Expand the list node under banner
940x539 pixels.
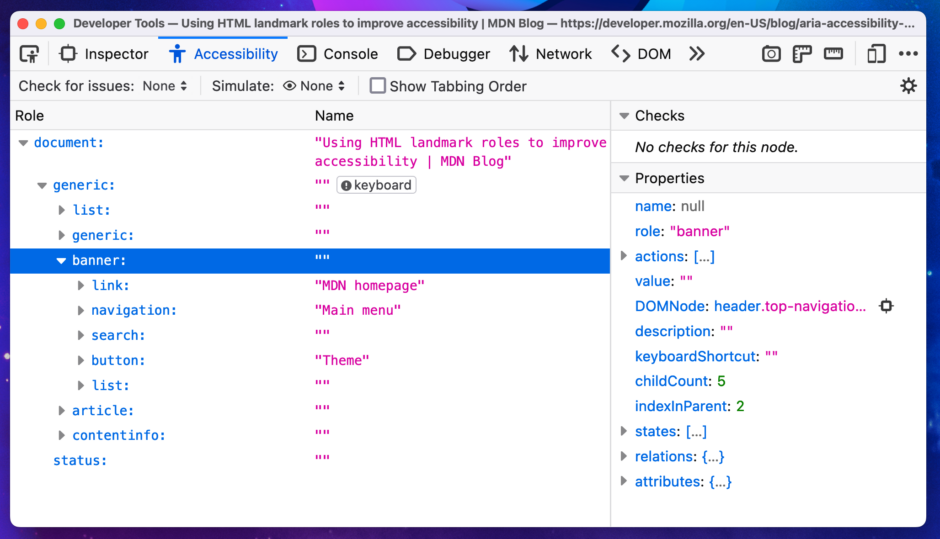click(80, 386)
